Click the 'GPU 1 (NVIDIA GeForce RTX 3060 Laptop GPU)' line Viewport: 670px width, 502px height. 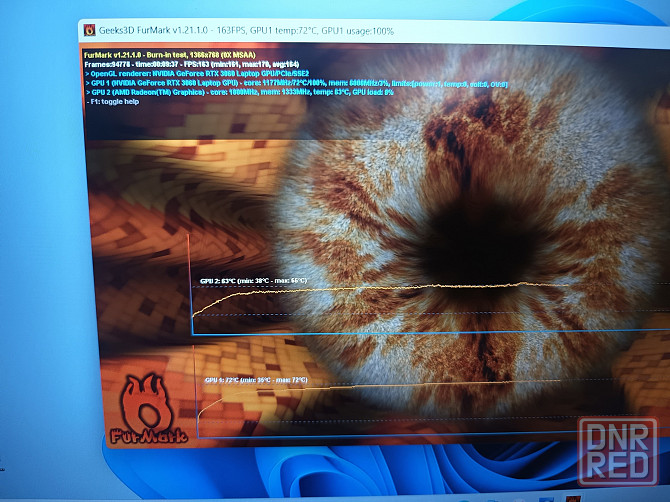click(297, 83)
